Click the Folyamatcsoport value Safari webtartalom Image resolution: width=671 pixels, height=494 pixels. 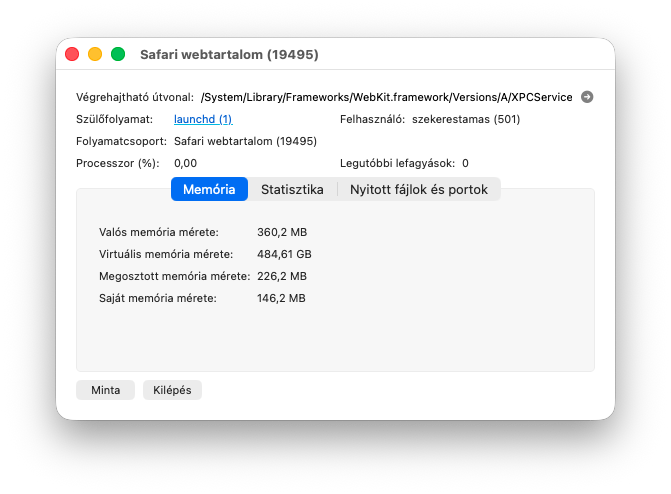[x=245, y=141]
